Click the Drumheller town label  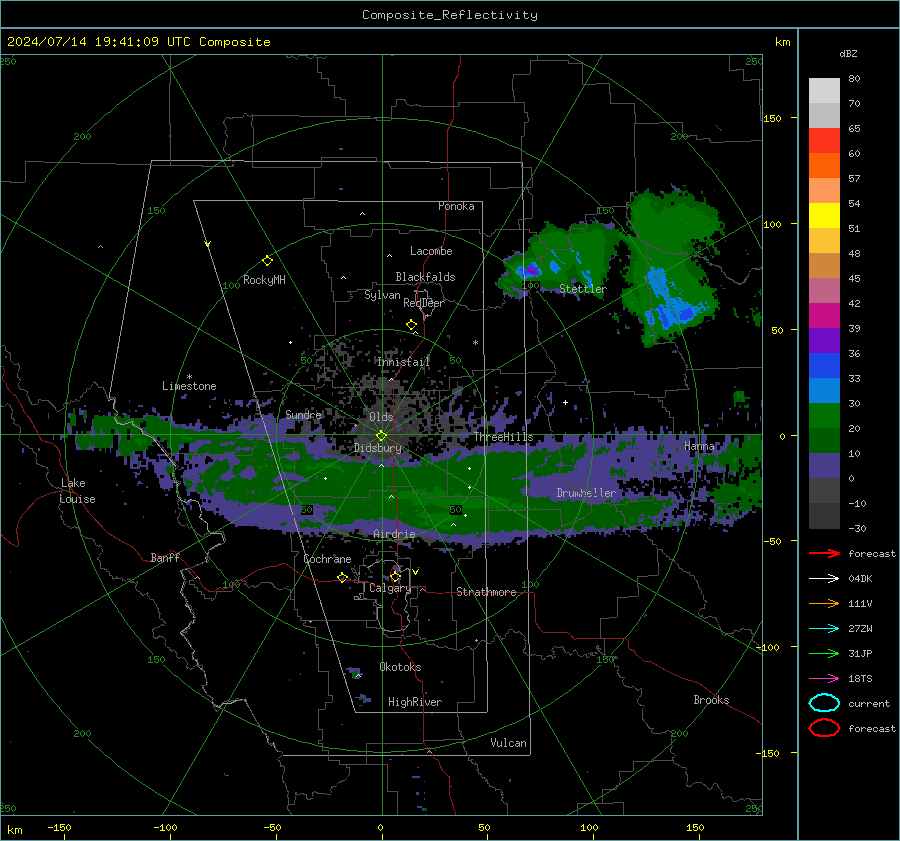[586, 493]
